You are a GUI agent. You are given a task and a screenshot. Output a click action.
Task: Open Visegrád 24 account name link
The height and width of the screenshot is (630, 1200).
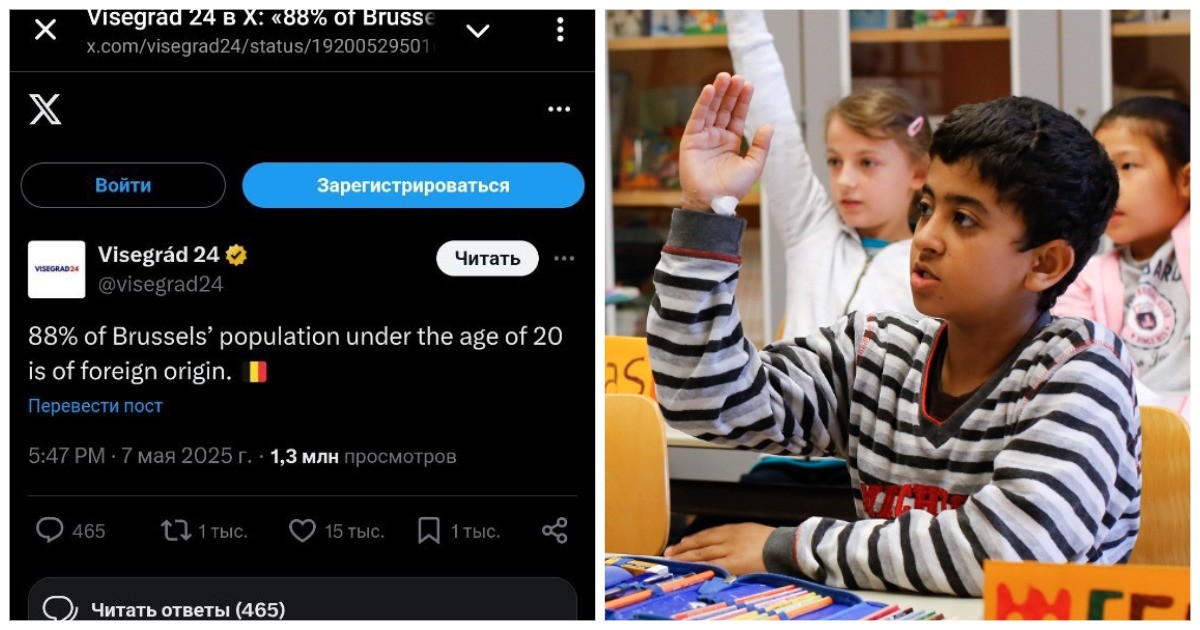click(159, 255)
